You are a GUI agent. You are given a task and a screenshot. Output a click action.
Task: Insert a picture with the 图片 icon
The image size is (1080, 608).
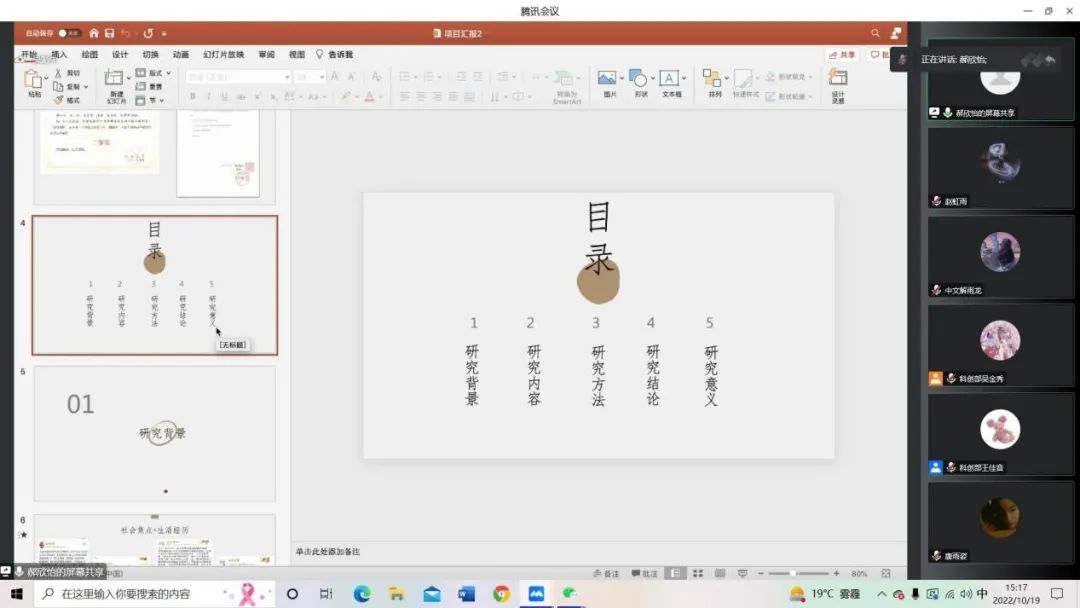point(609,79)
